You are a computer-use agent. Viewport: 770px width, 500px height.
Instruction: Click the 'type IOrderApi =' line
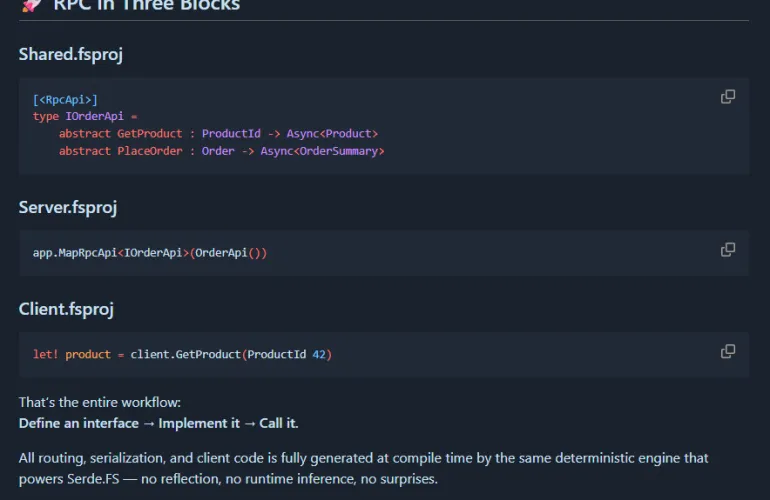click(x=85, y=117)
